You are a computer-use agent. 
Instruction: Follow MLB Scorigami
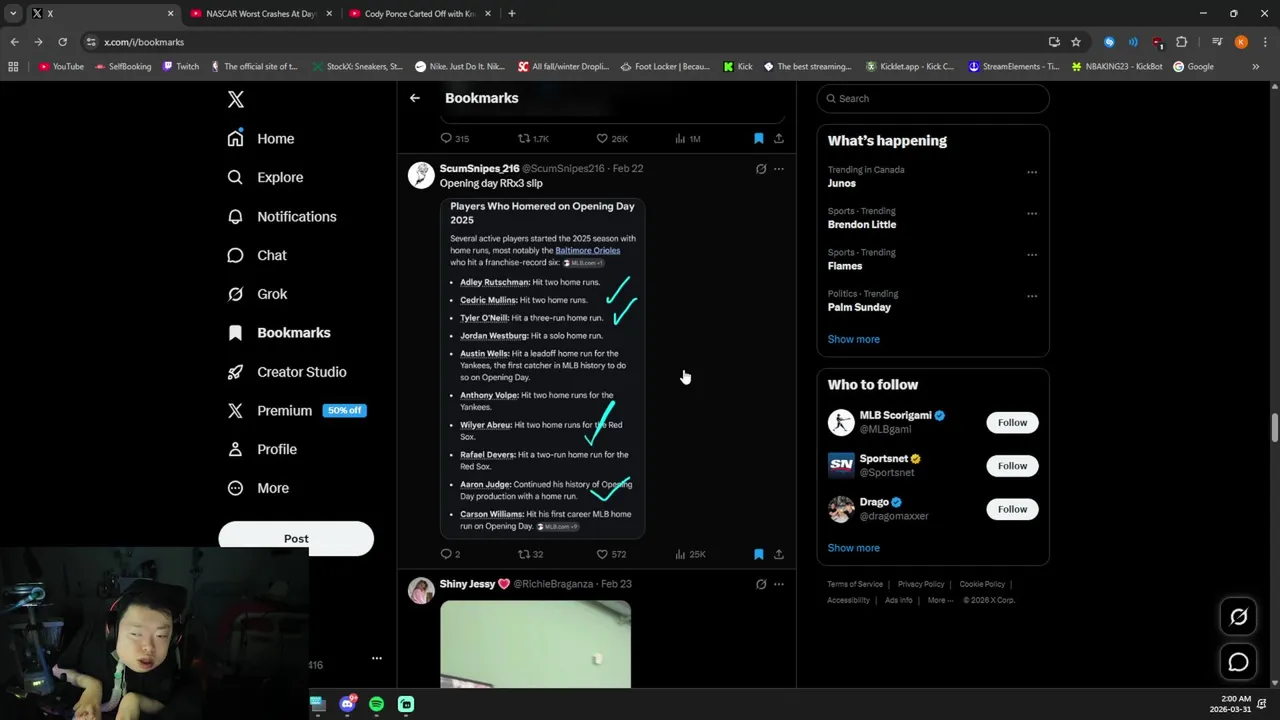coord(1012,422)
